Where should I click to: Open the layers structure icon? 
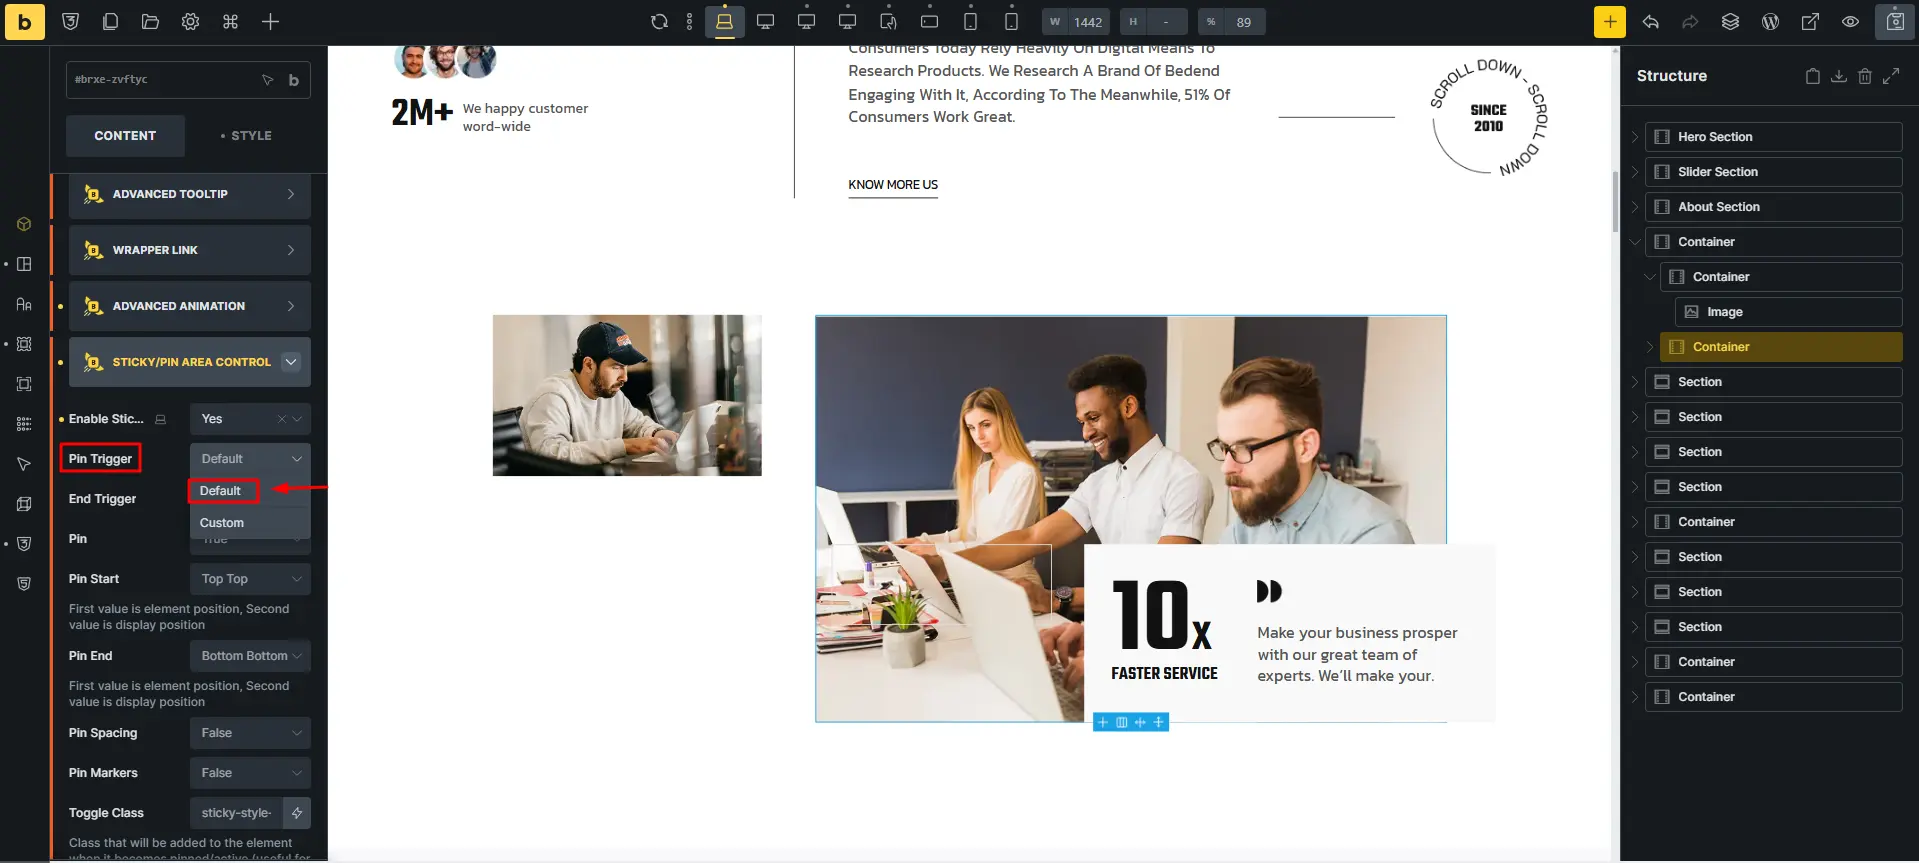click(x=1730, y=22)
